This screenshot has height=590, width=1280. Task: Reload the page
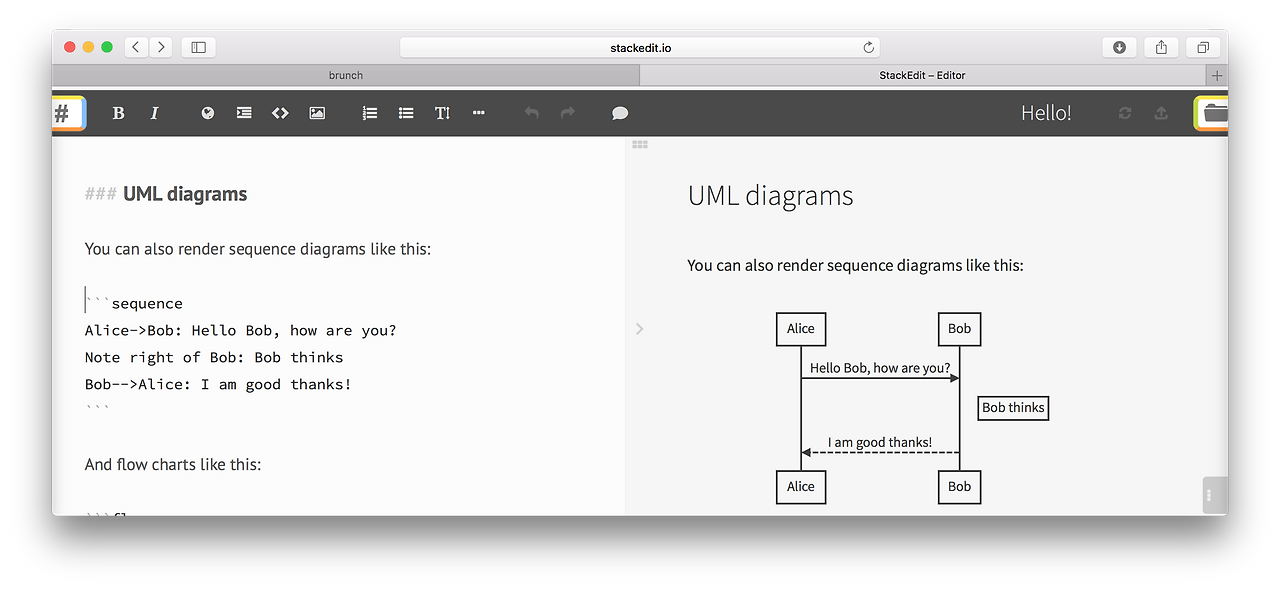(x=868, y=47)
